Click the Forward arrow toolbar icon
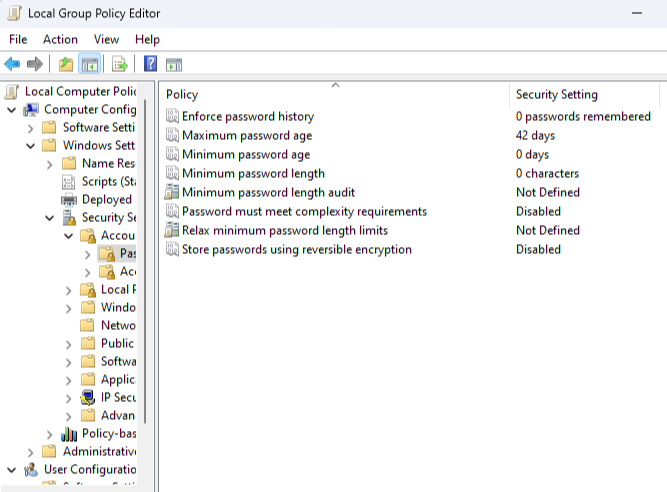Image resolution: width=667 pixels, height=492 pixels. pyautogui.click(x=35, y=64)
